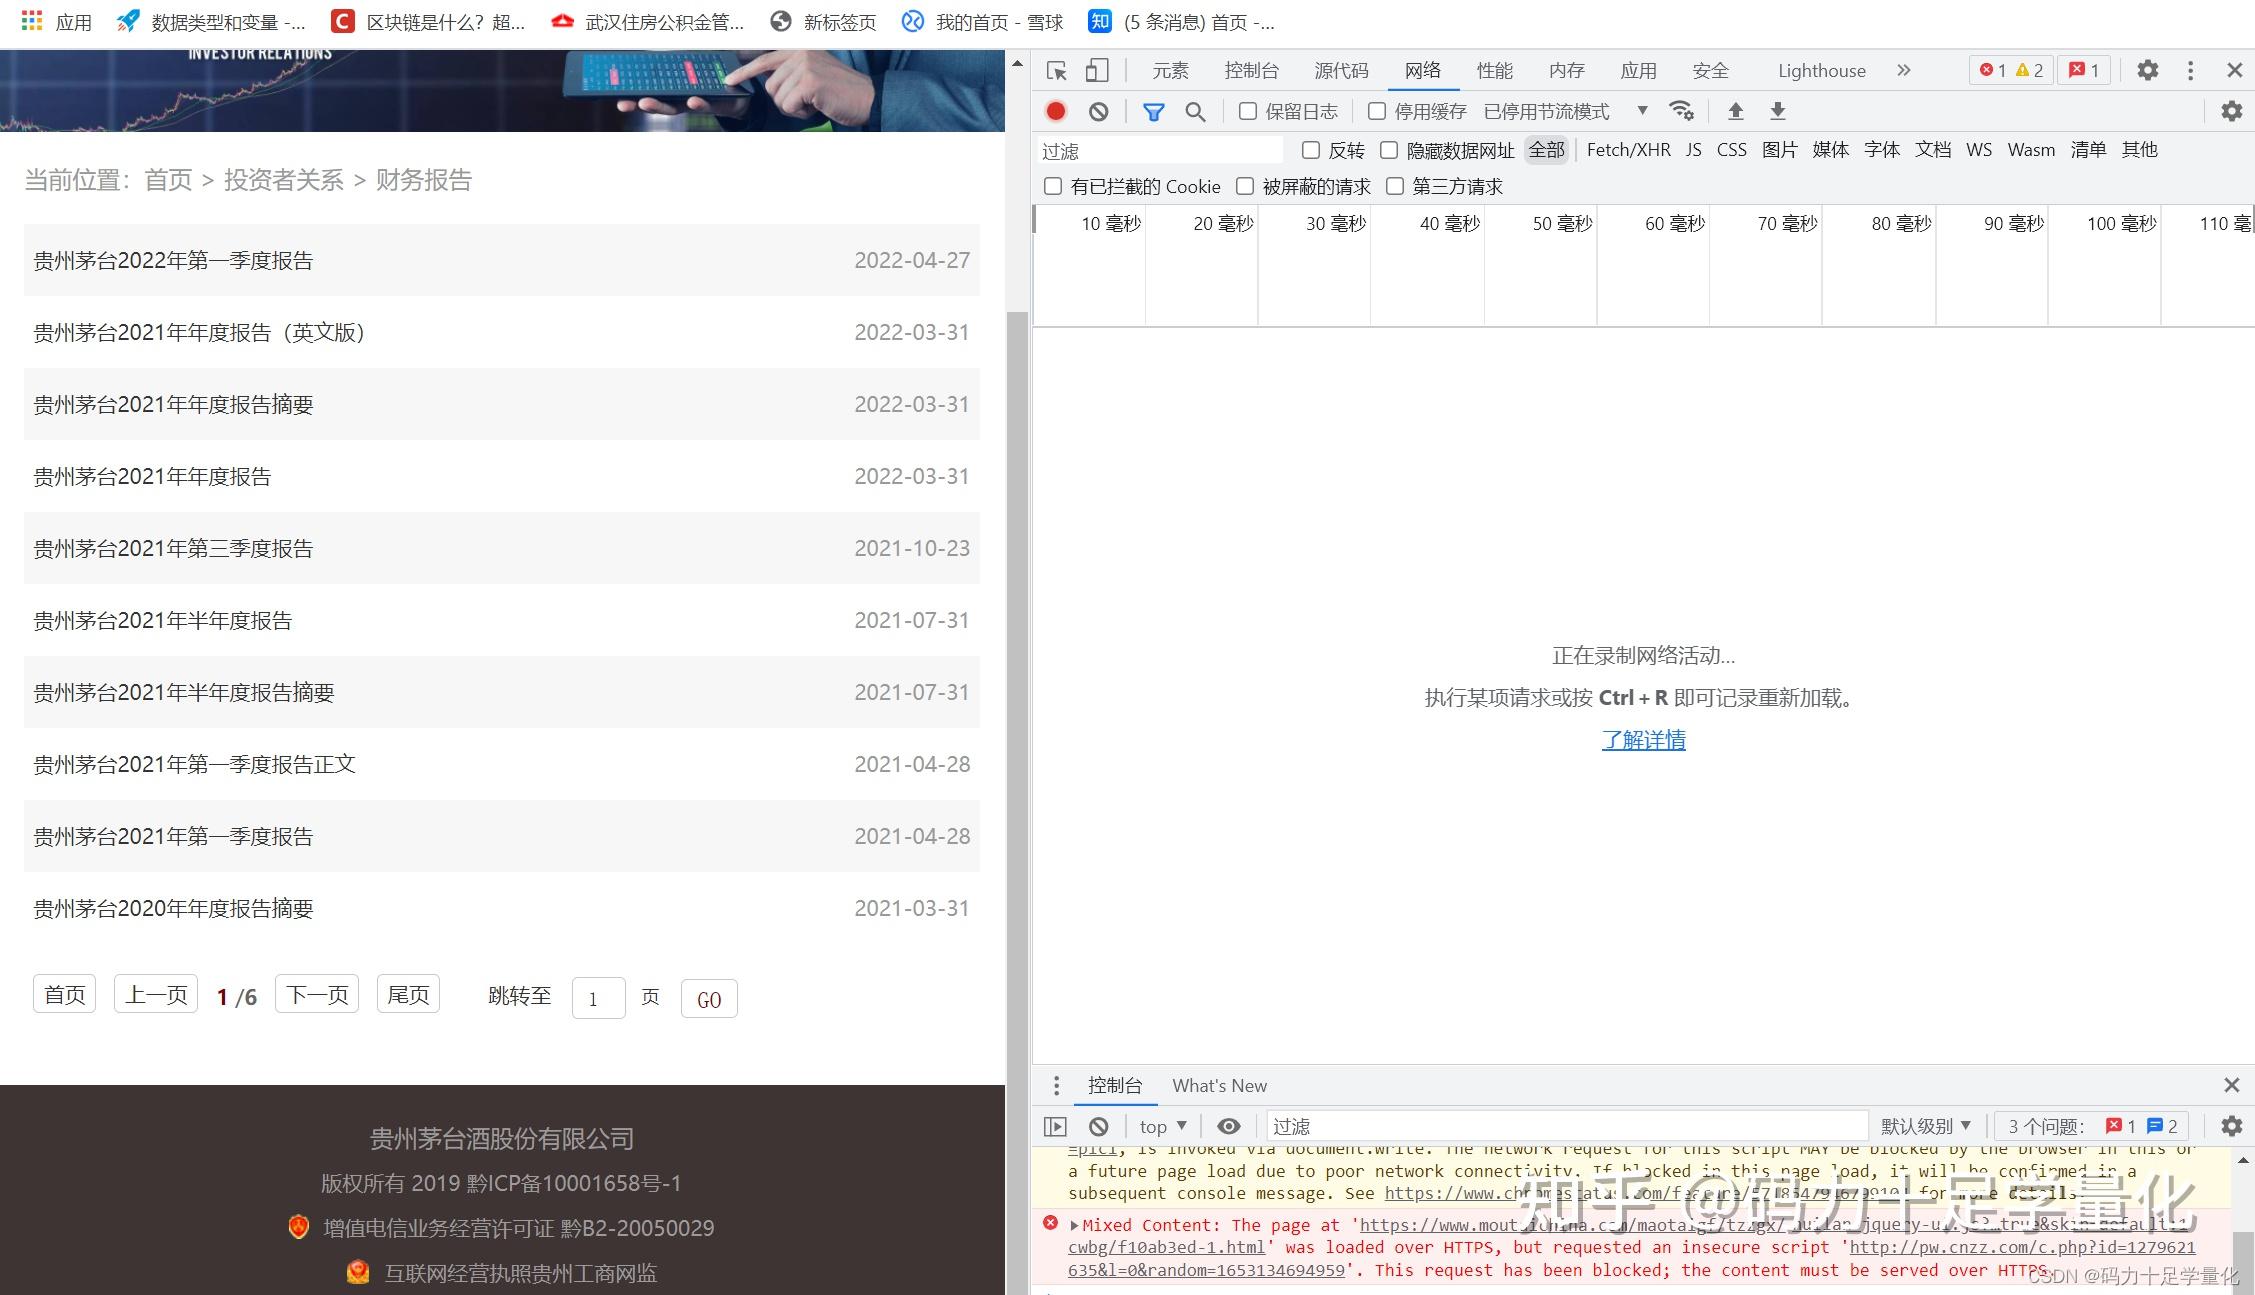The height and width of the screenshot is (1295, 2255).
Task: Show console sidebar icon
Action: (x=1055, y=1126)
